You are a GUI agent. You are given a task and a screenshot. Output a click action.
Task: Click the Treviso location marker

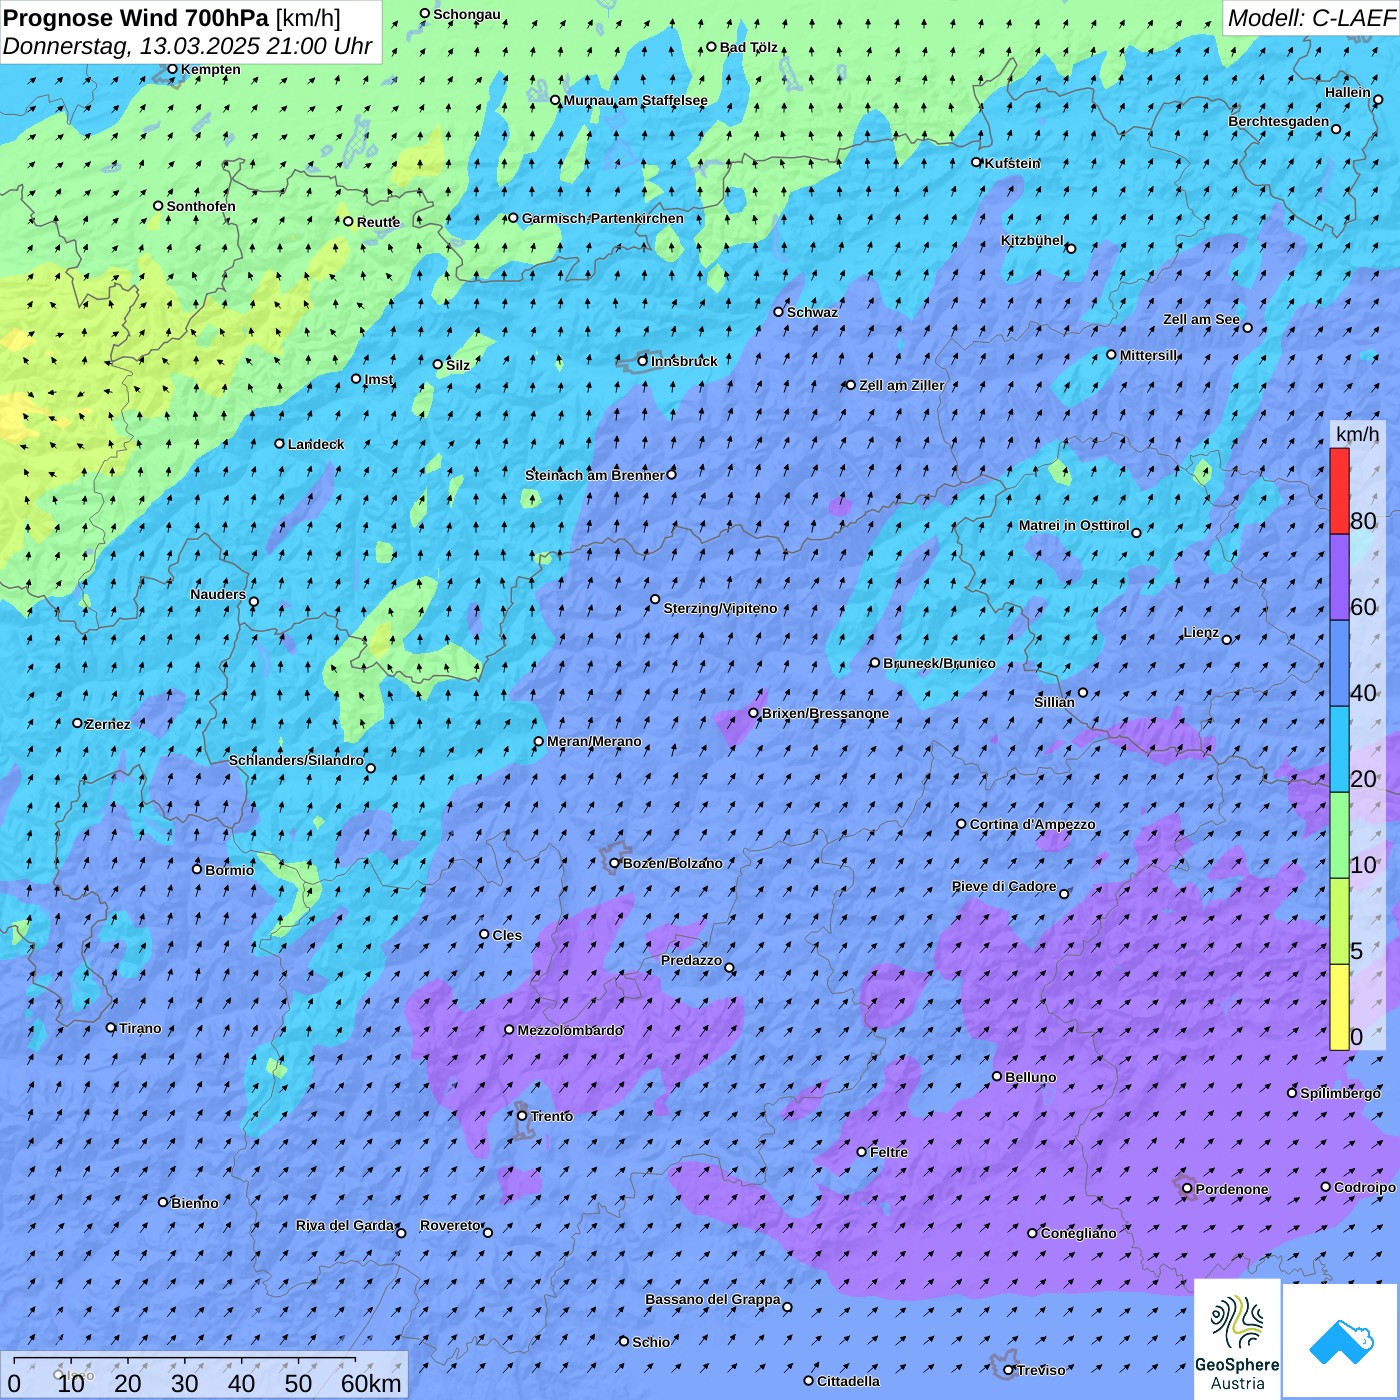click(x=1008, y=1370)
